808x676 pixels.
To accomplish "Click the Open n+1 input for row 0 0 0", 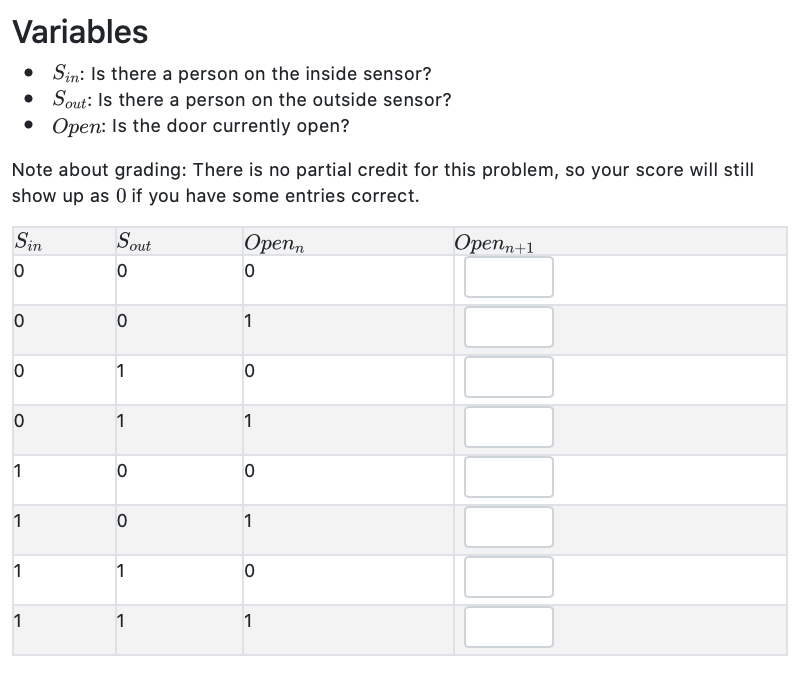I will tap(509, 277).
